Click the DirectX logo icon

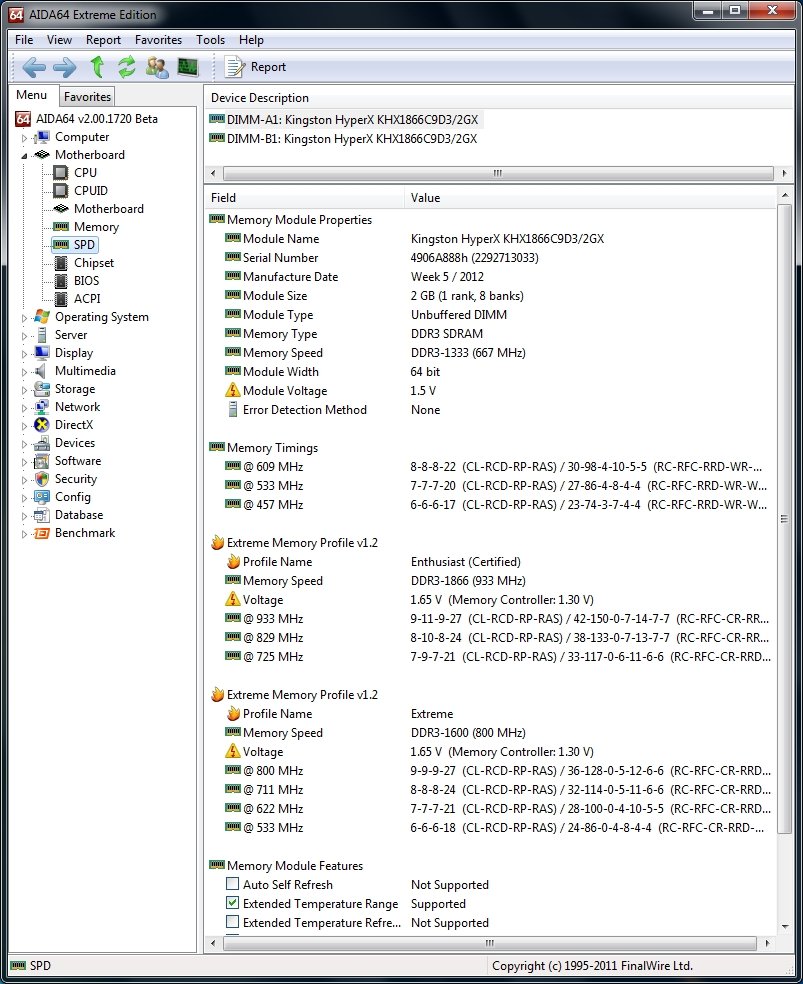point(42,425)
